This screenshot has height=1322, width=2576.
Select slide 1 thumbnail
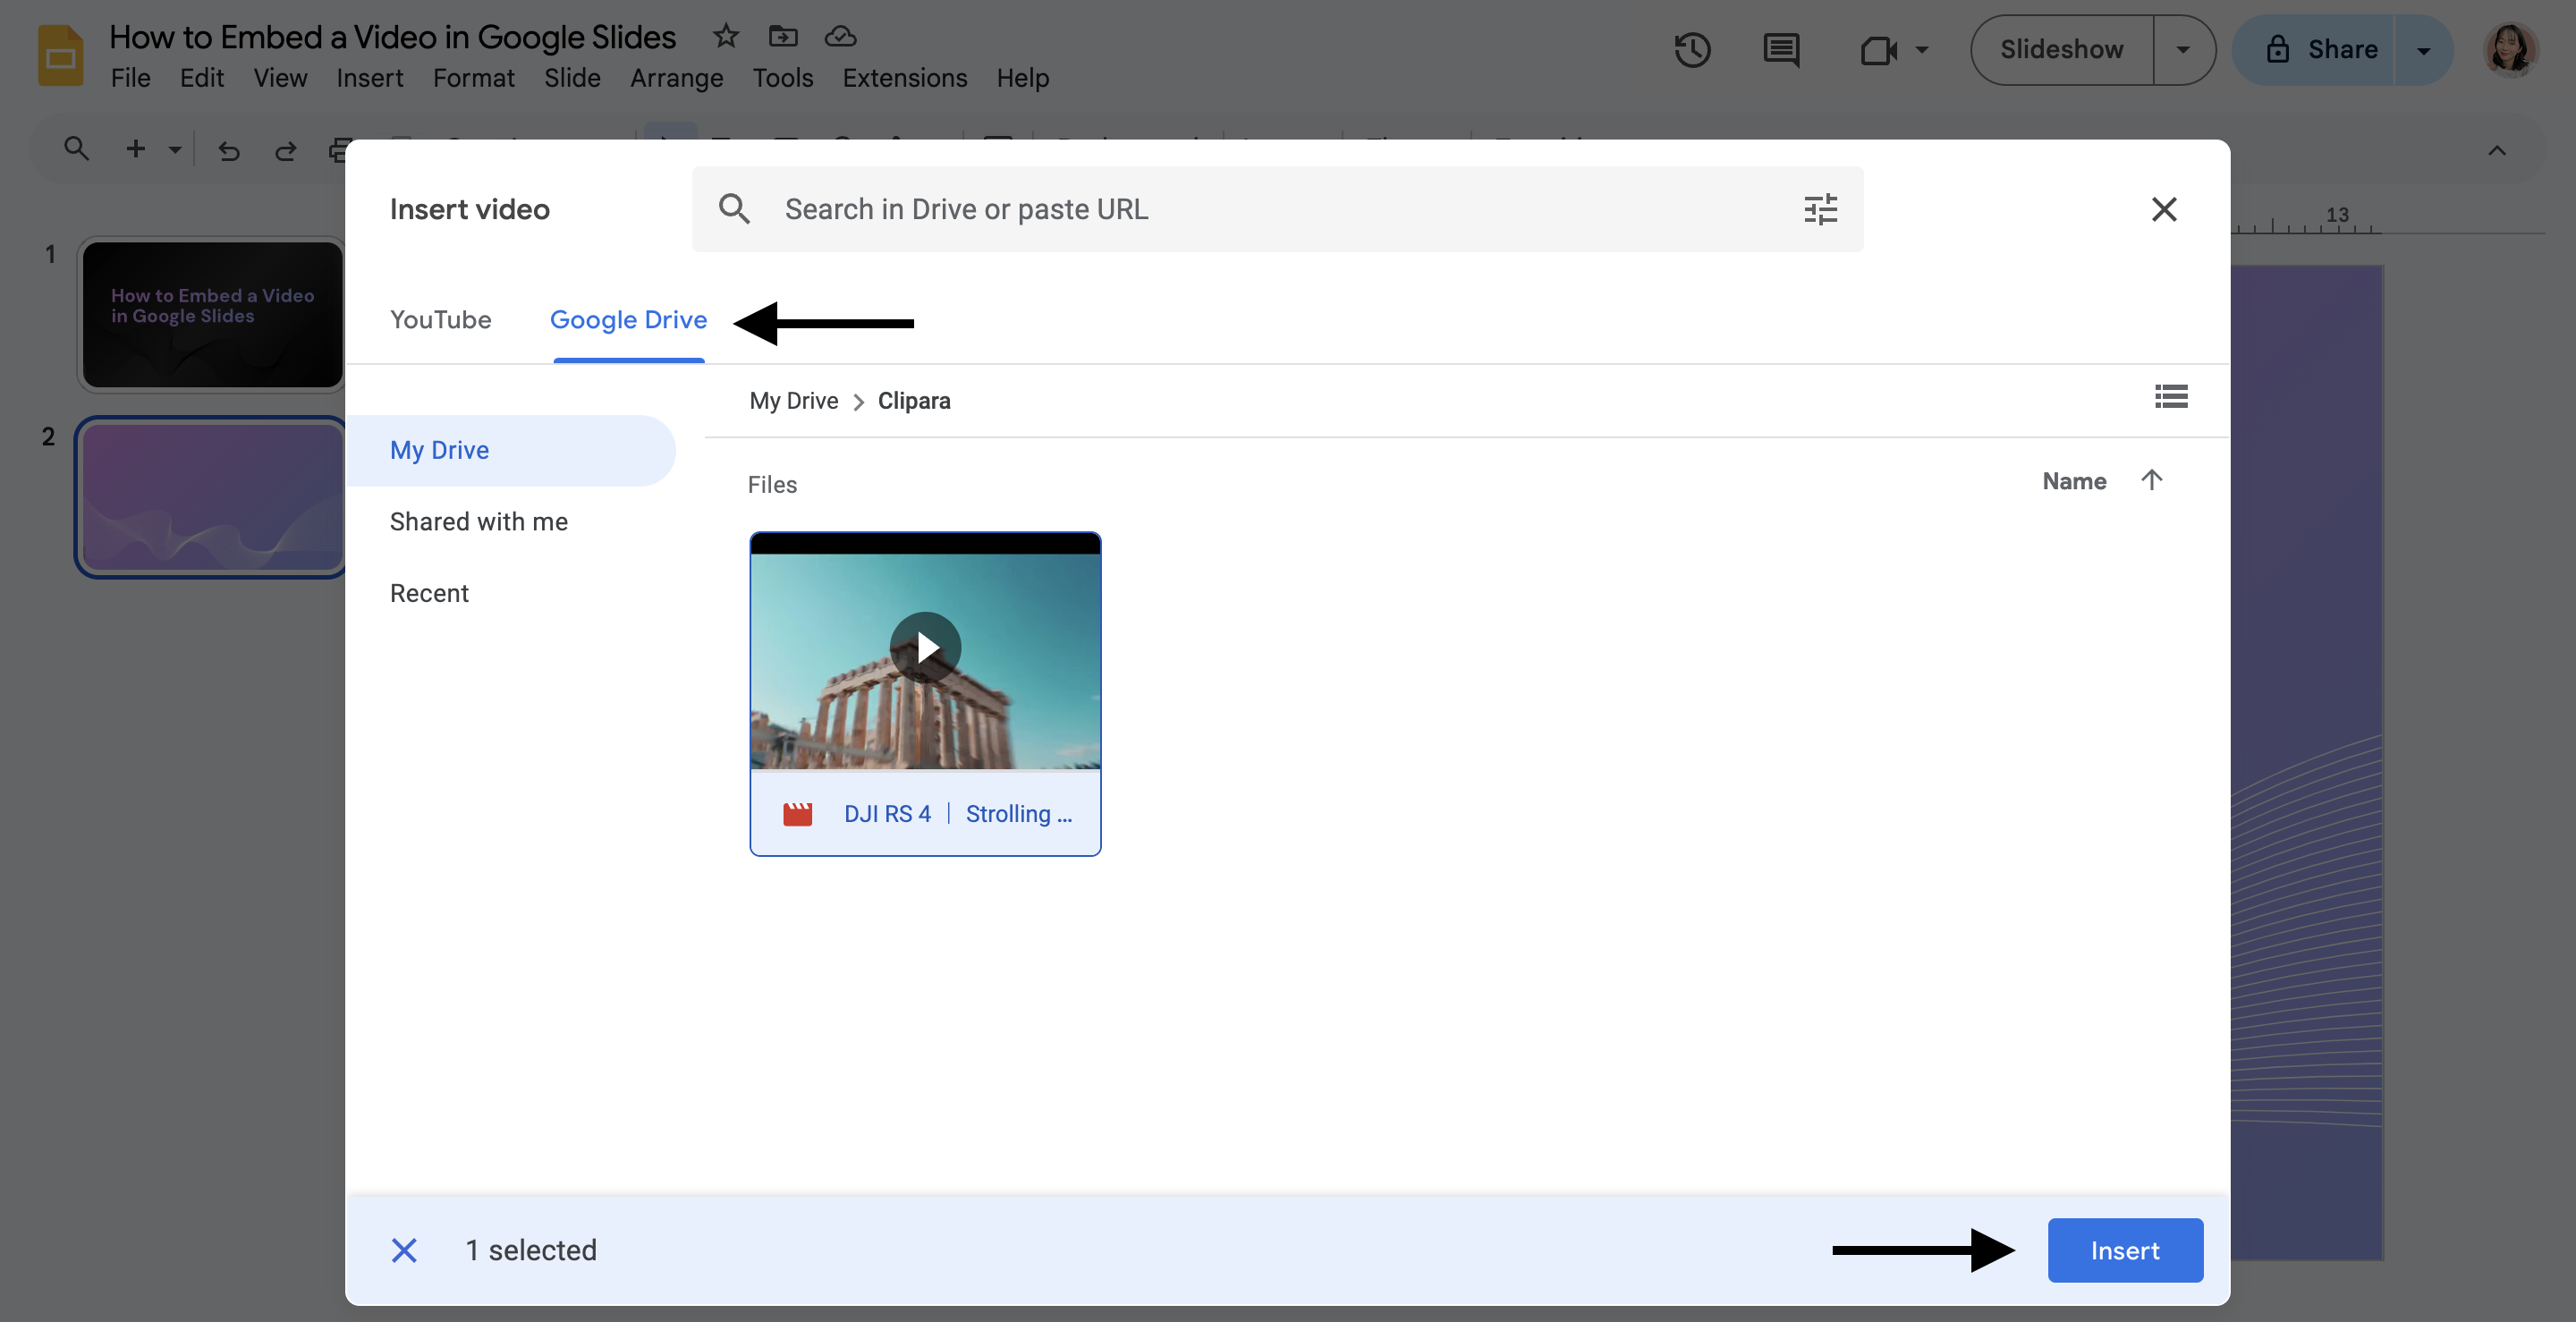click(x=212, y=314)
